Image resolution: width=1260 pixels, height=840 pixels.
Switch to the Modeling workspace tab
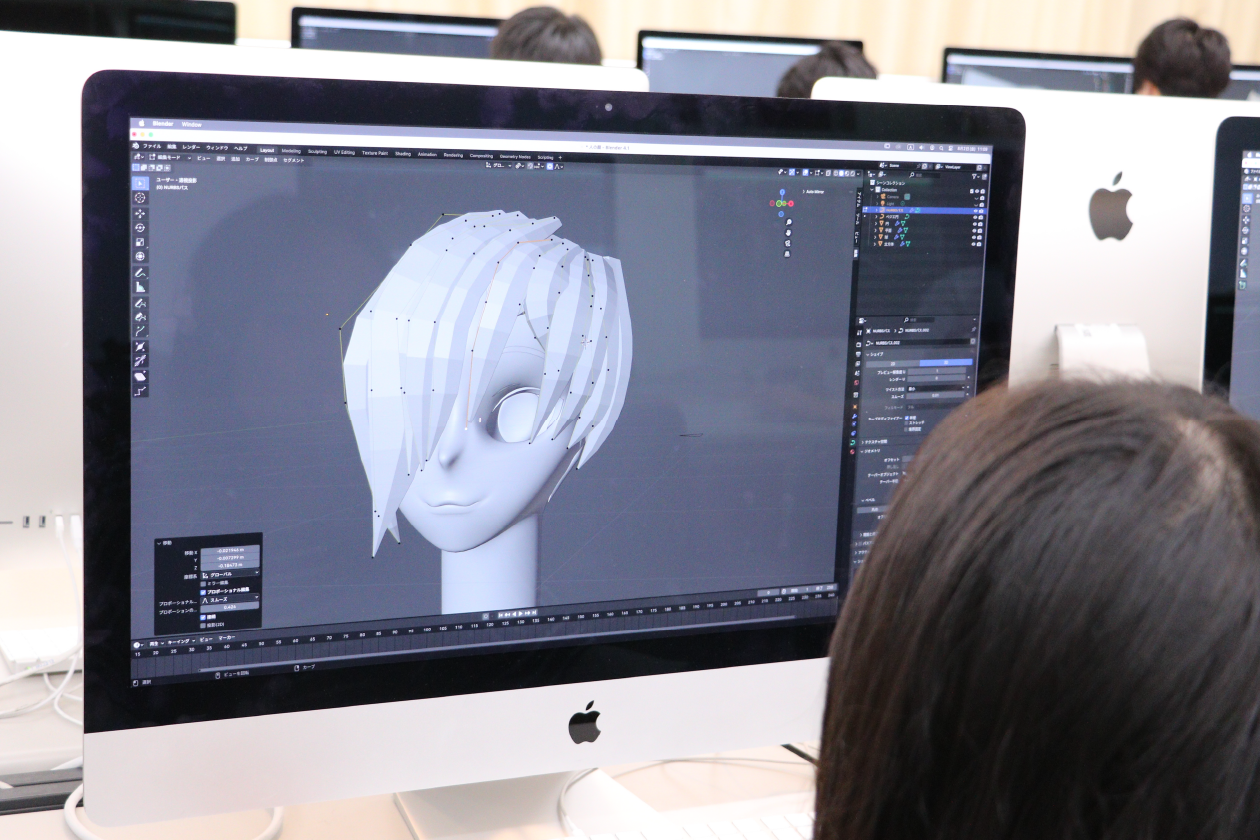point(291,151)
